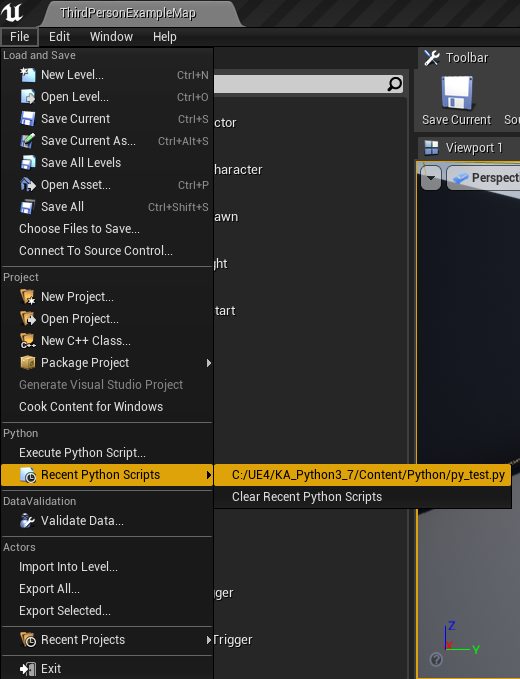The height and width of the screenshot is (679, 520).
Task: Click the Open Level folder icon
Action: pos(28,97)
